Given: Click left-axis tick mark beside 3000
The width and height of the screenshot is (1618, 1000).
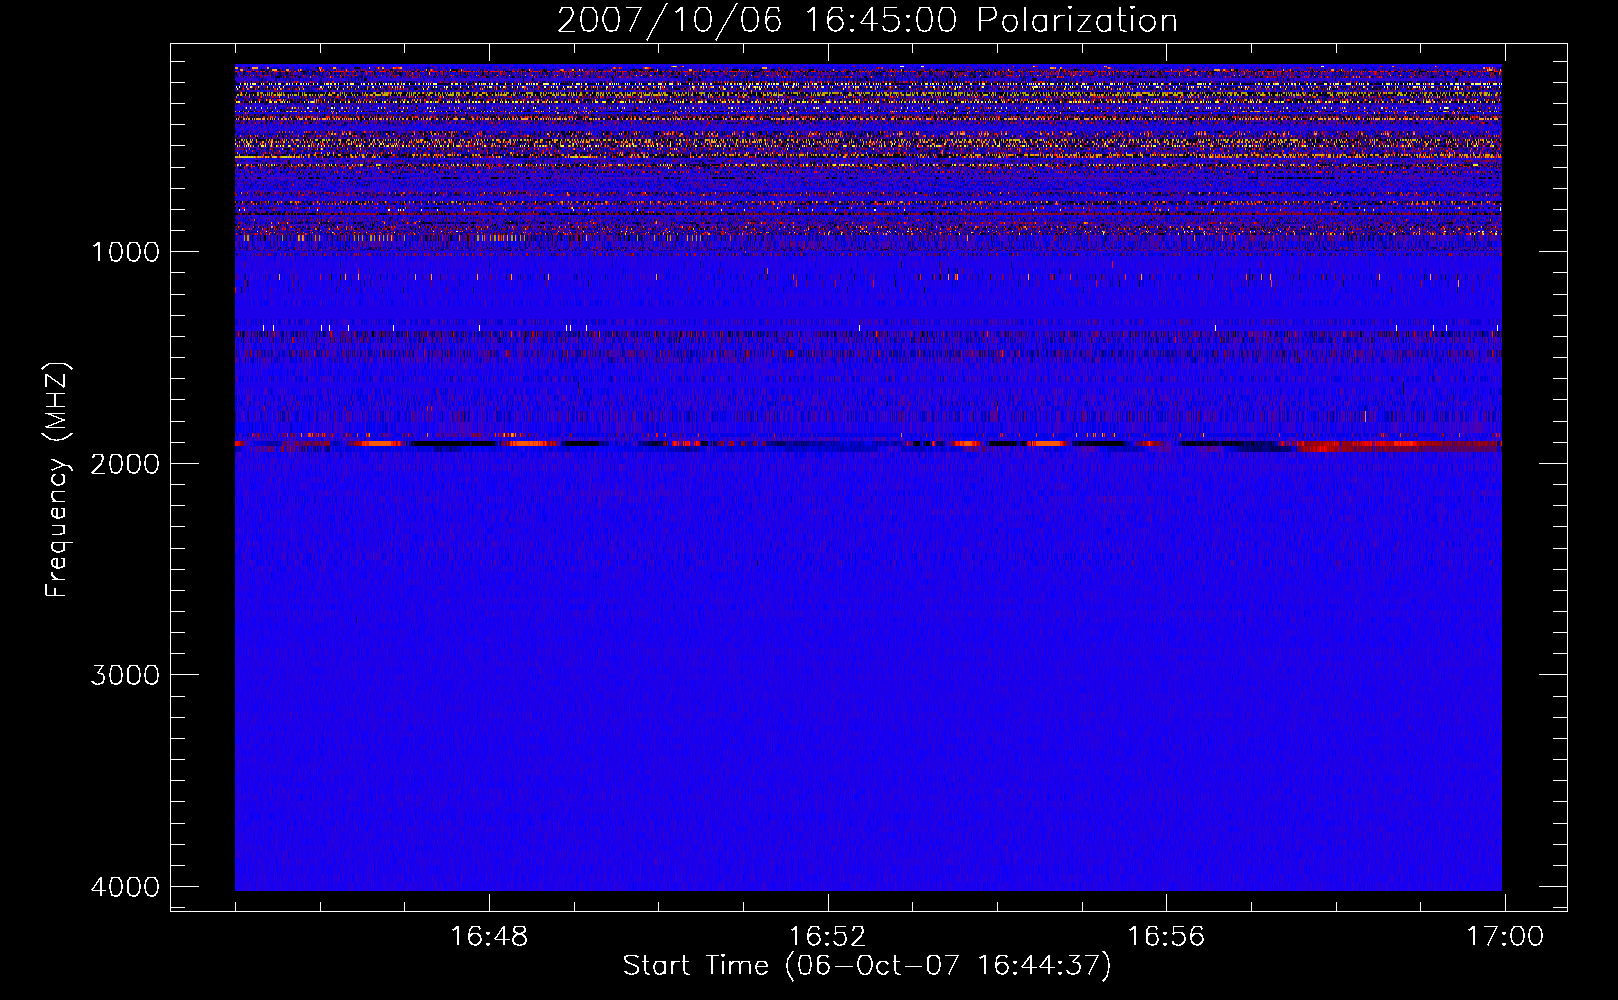Looking at the screenshot, I should [180, 674].
